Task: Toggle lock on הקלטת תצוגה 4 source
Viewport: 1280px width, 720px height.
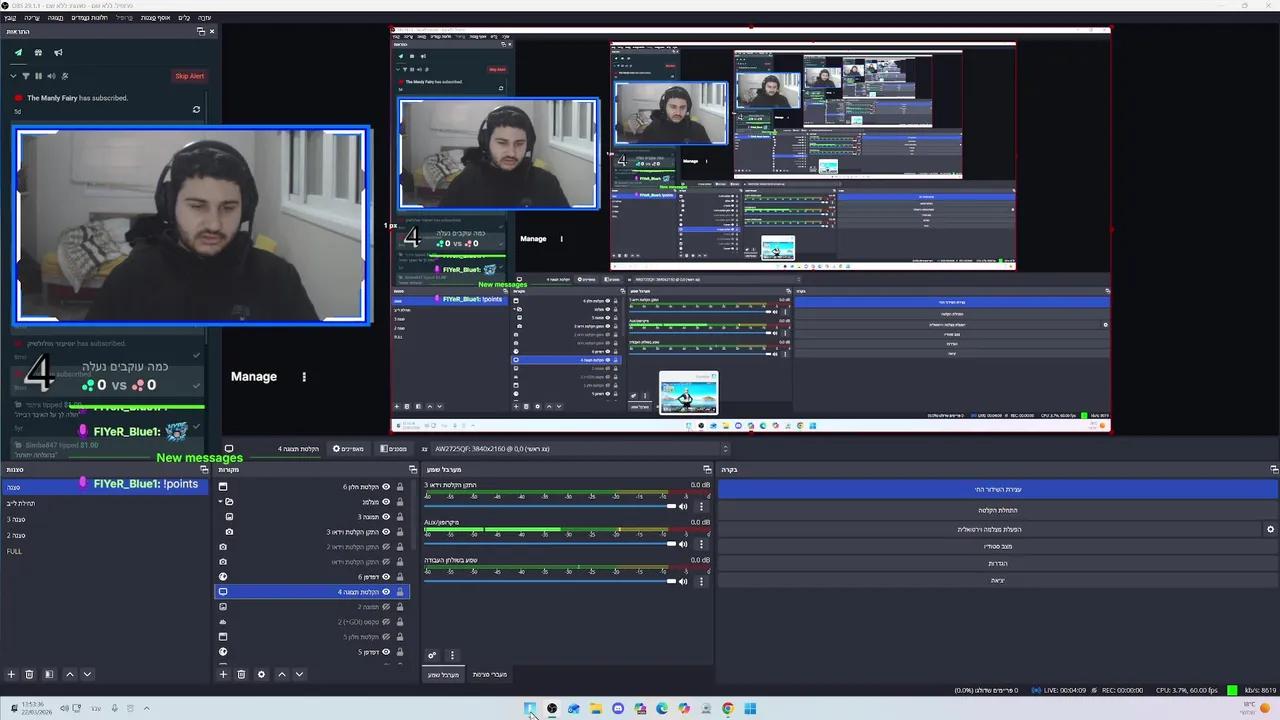Action: tap(400, 592)
